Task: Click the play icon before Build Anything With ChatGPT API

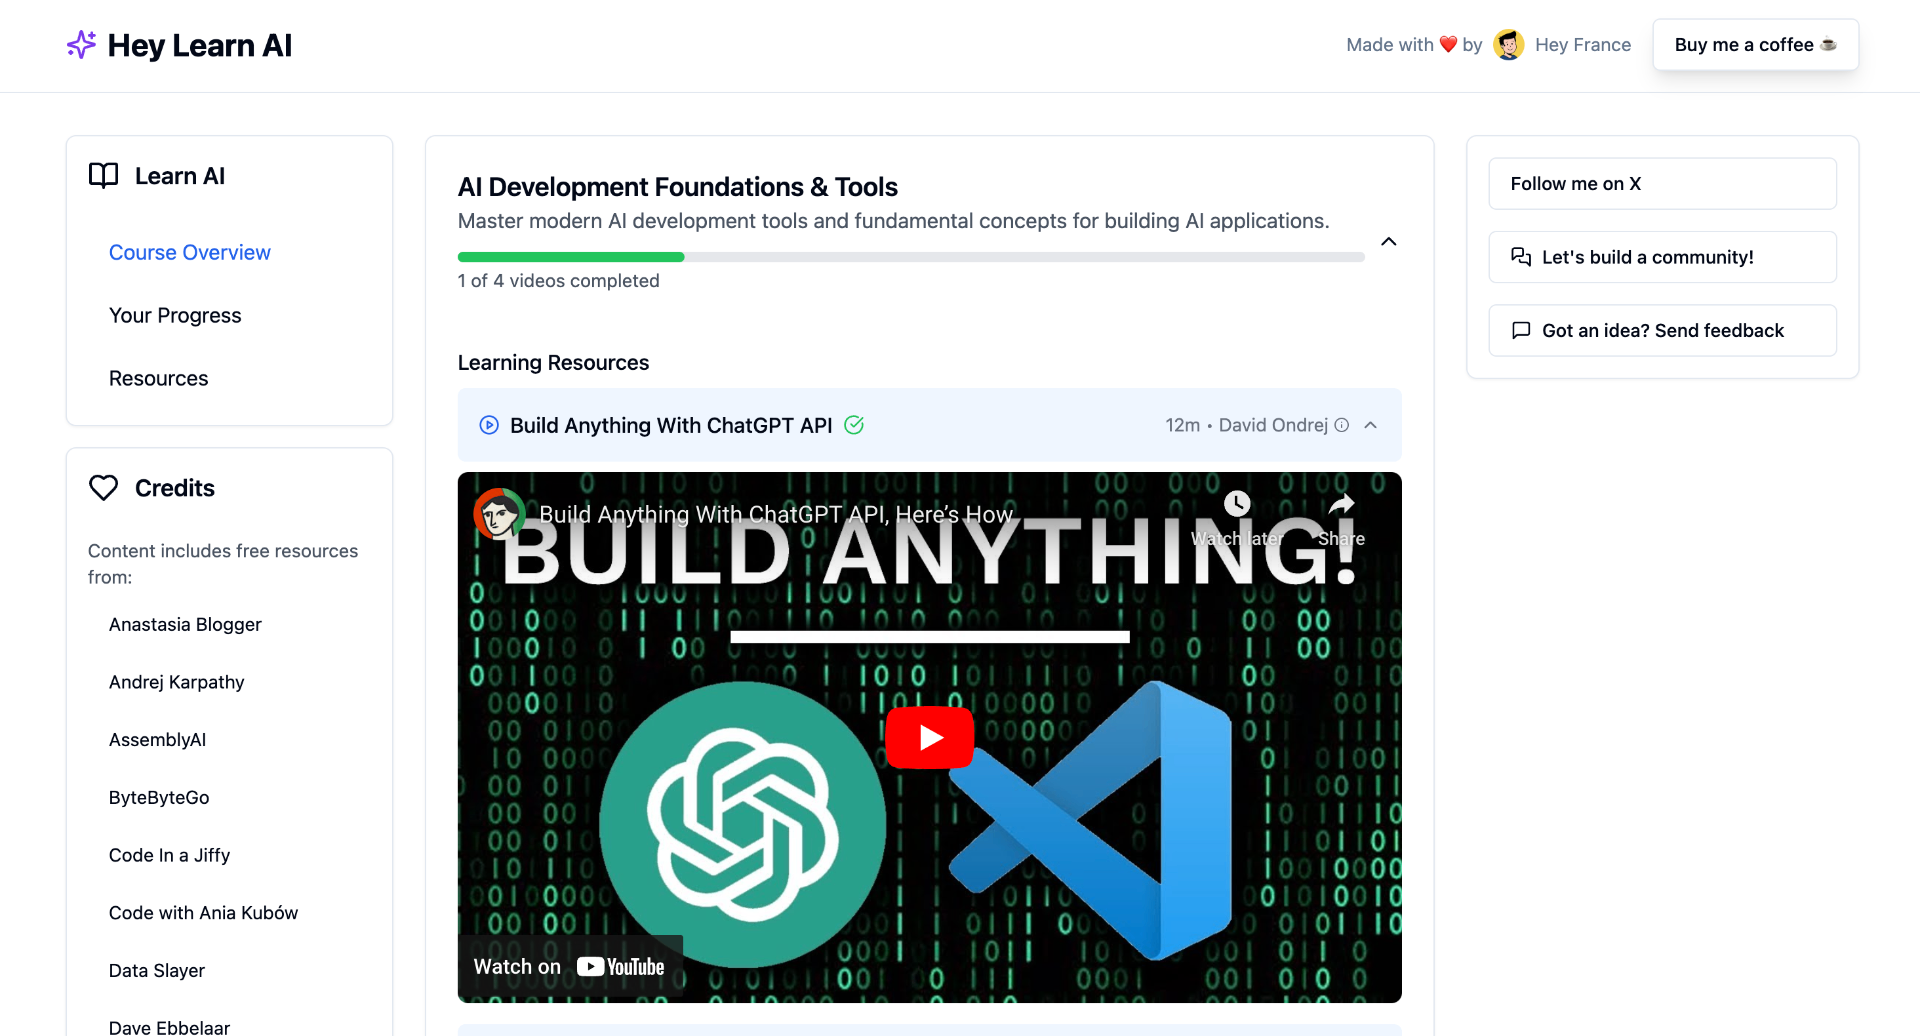Action: click(488, 425)
